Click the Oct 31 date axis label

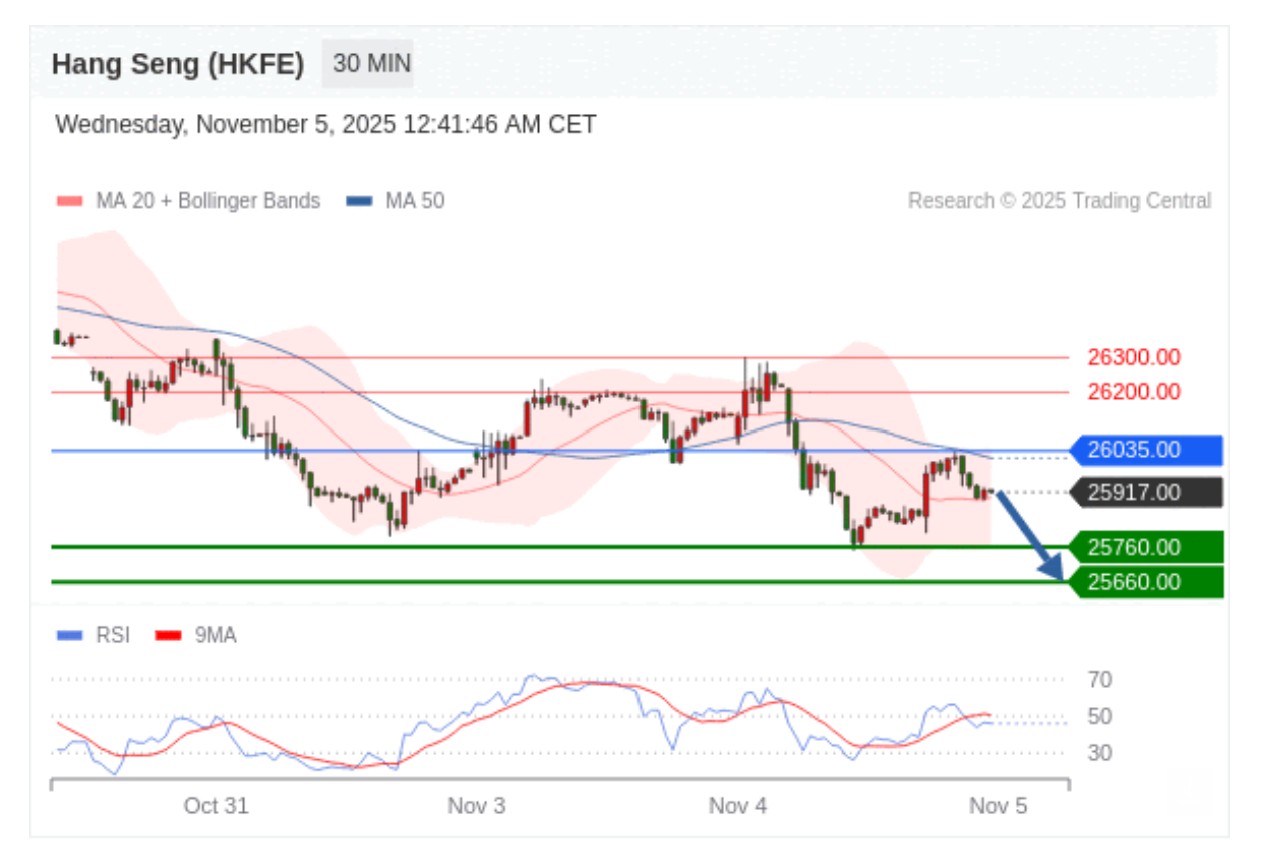tap(216, 806)
